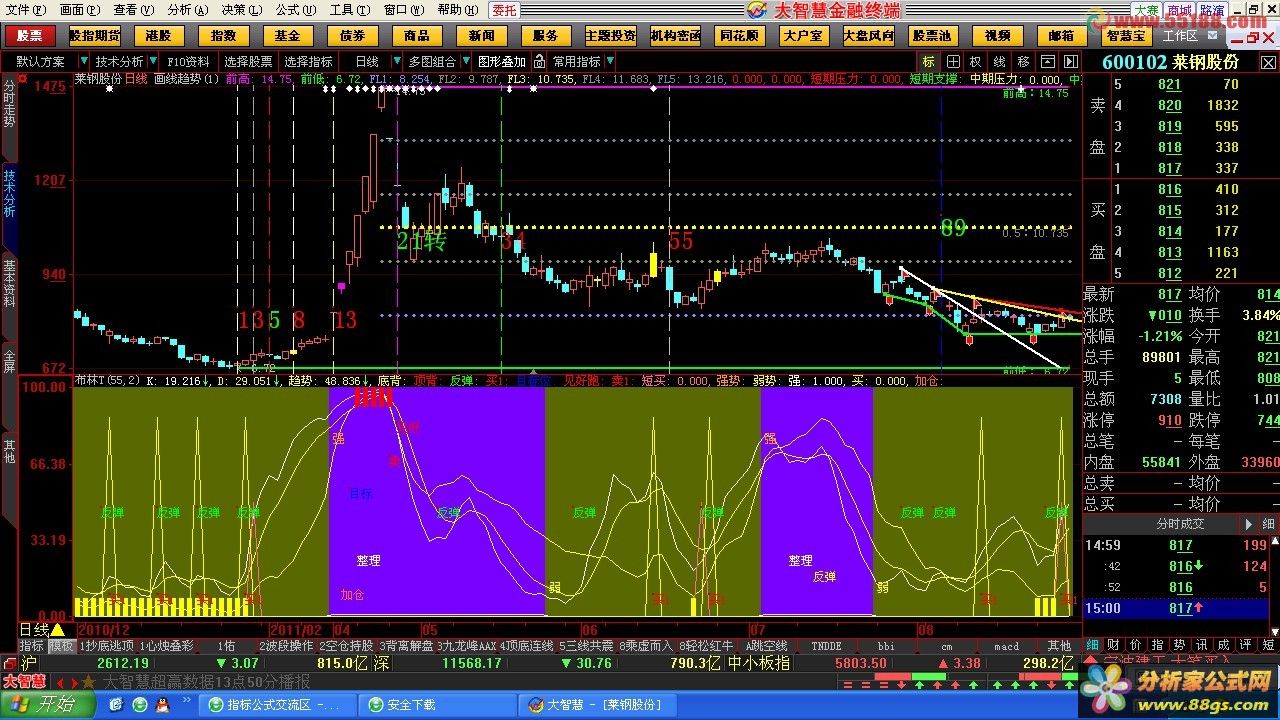Click 选择指标 in the secondary toolbar
Image resolution: width=1280 pixels, height=720 pixels.
tap(309, 62)
